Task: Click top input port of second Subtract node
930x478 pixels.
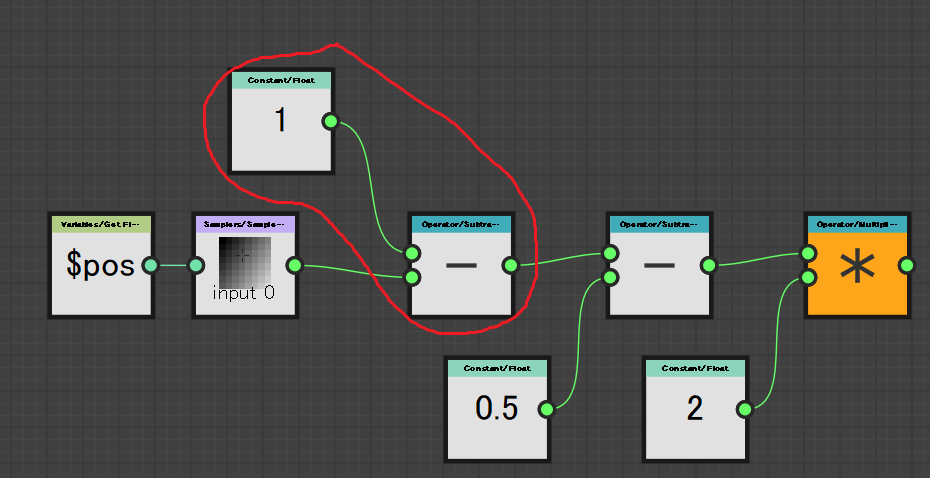Action: [x=610, y=253]
